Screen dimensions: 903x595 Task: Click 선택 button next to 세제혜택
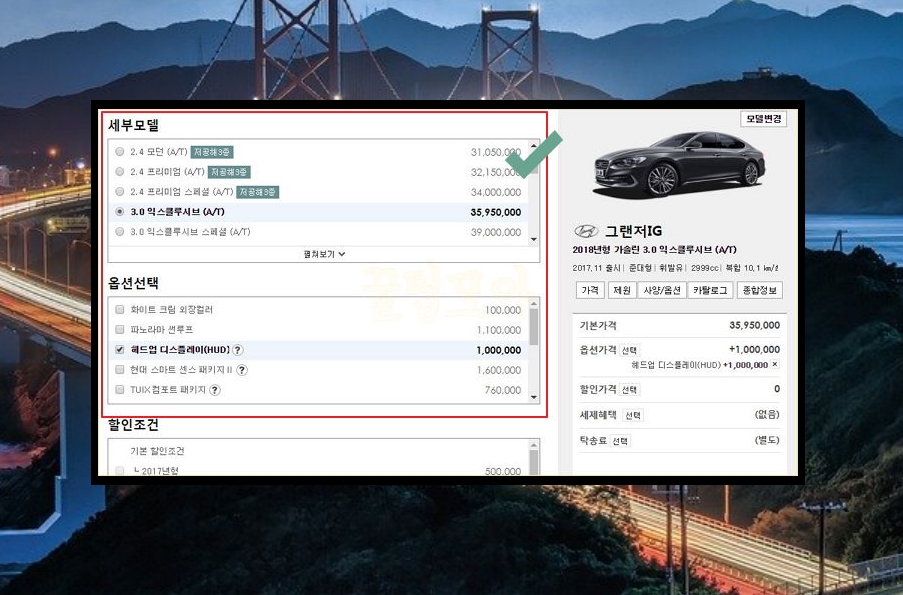(633, 415)
